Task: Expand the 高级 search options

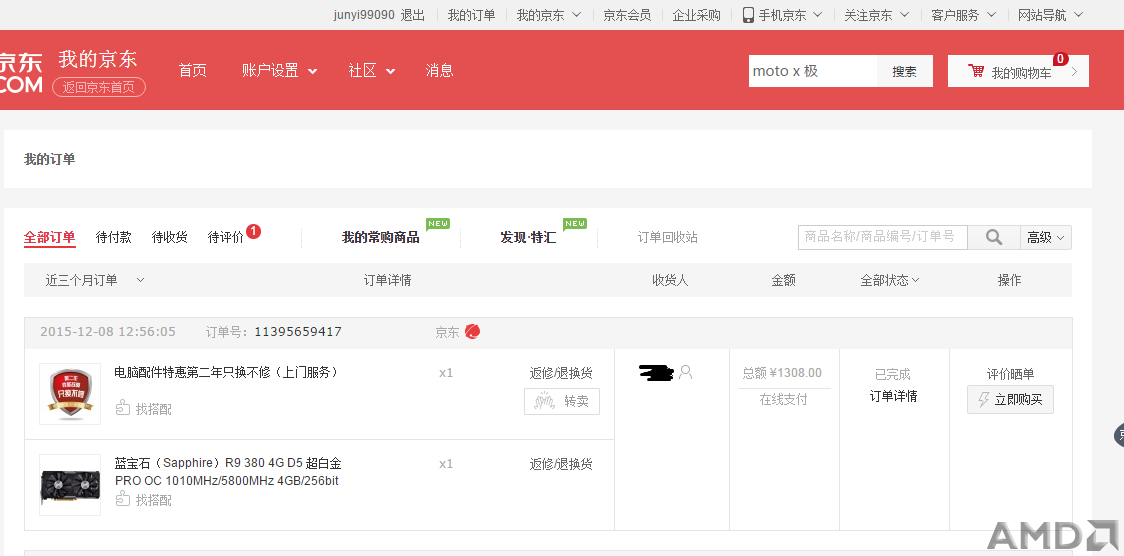Action: click(1046, 237)
